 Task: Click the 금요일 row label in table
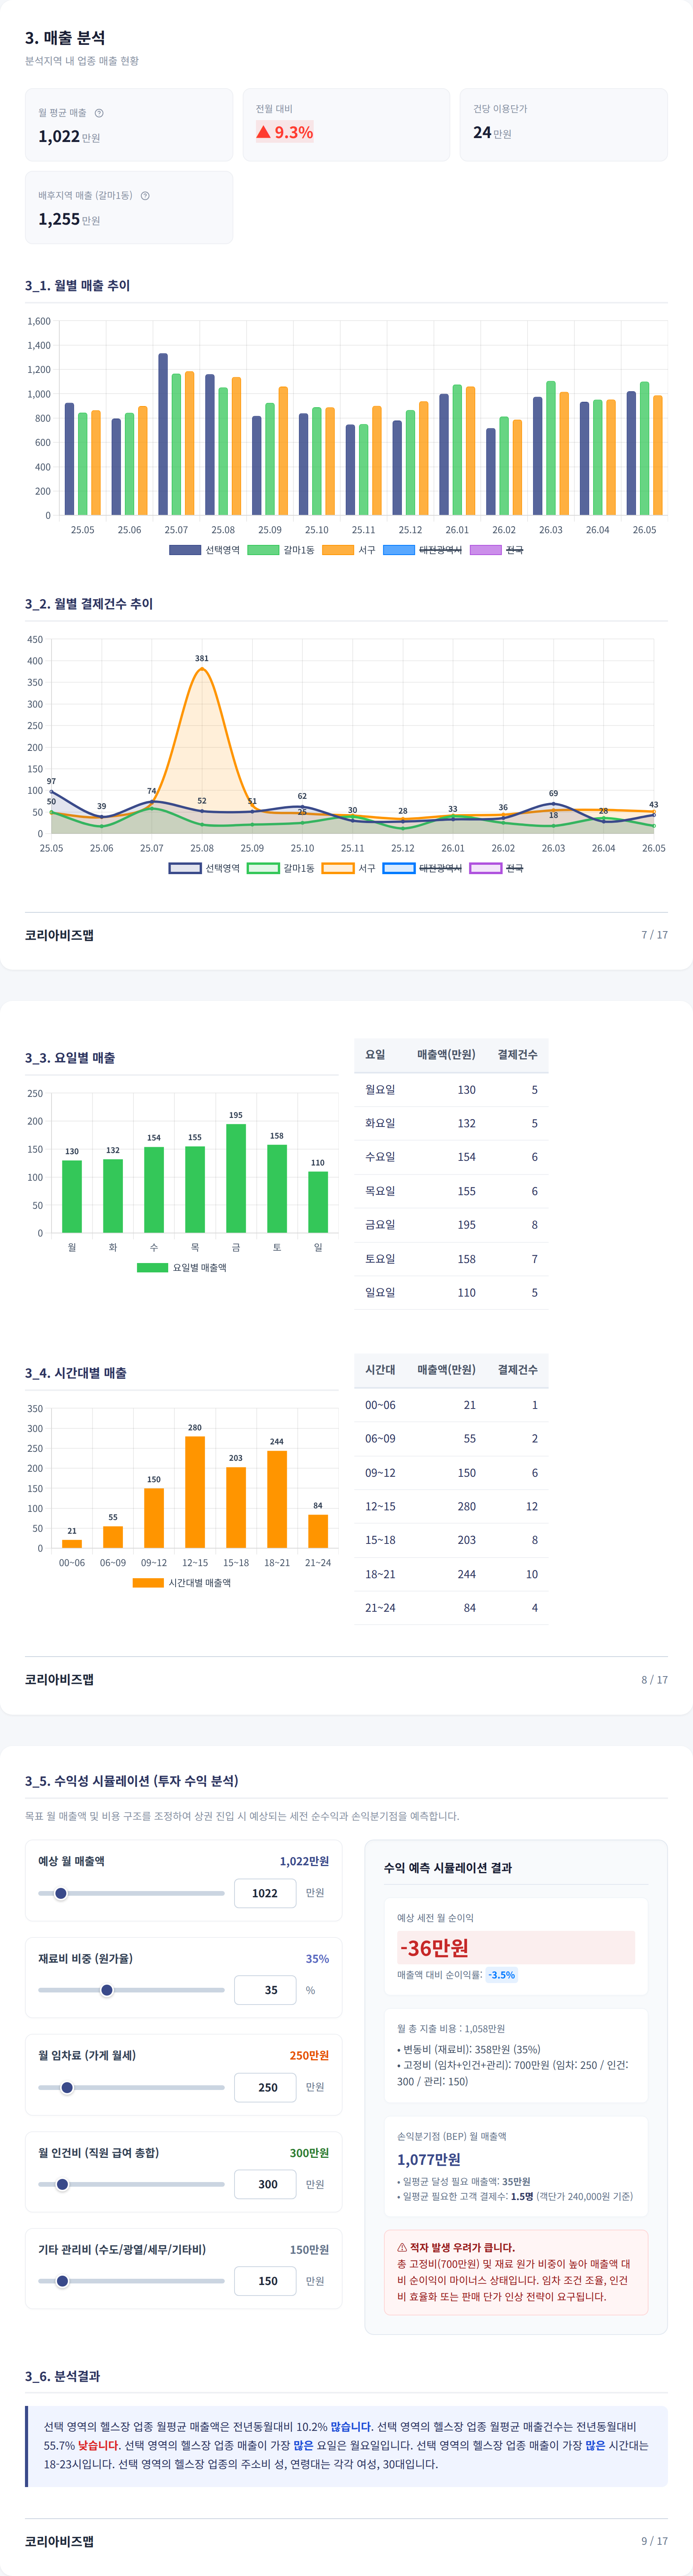(380, 1225)
